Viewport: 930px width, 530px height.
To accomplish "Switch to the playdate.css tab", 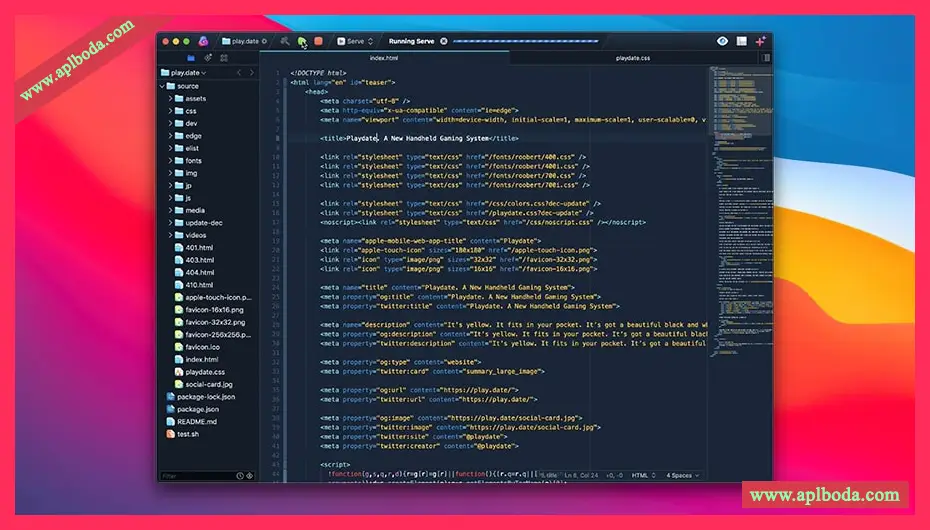I will click(632, 58).
